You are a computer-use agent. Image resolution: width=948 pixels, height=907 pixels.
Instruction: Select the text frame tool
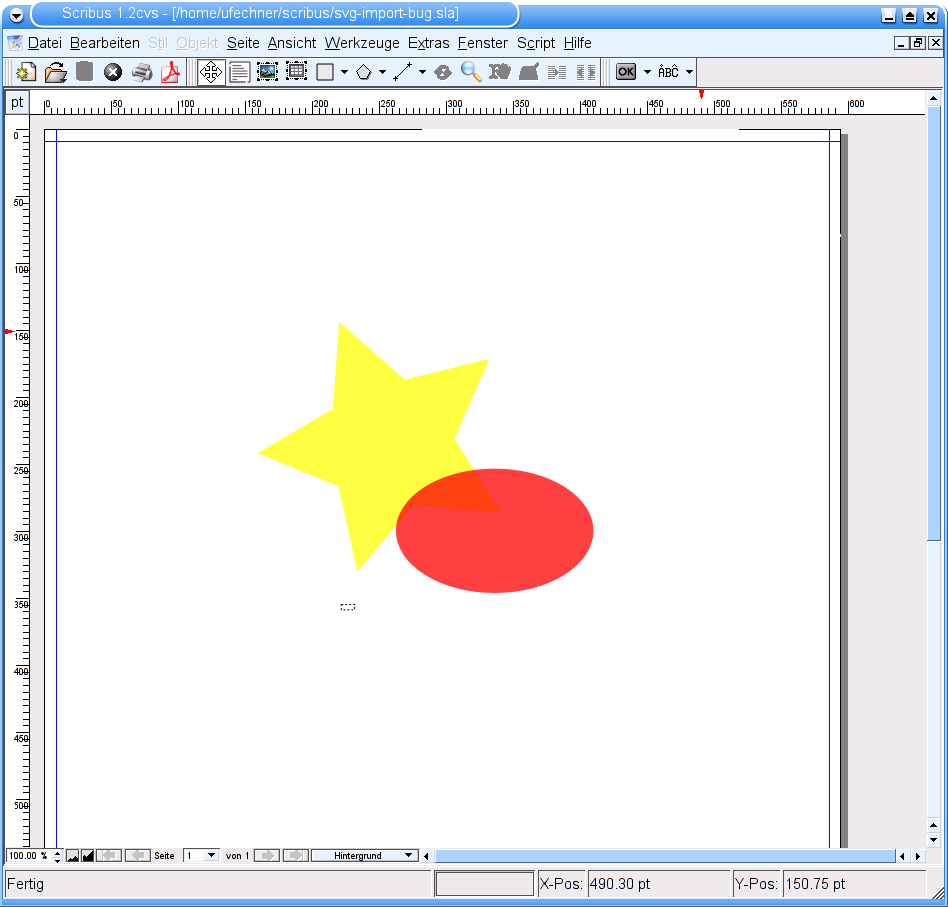click(239, 72)
